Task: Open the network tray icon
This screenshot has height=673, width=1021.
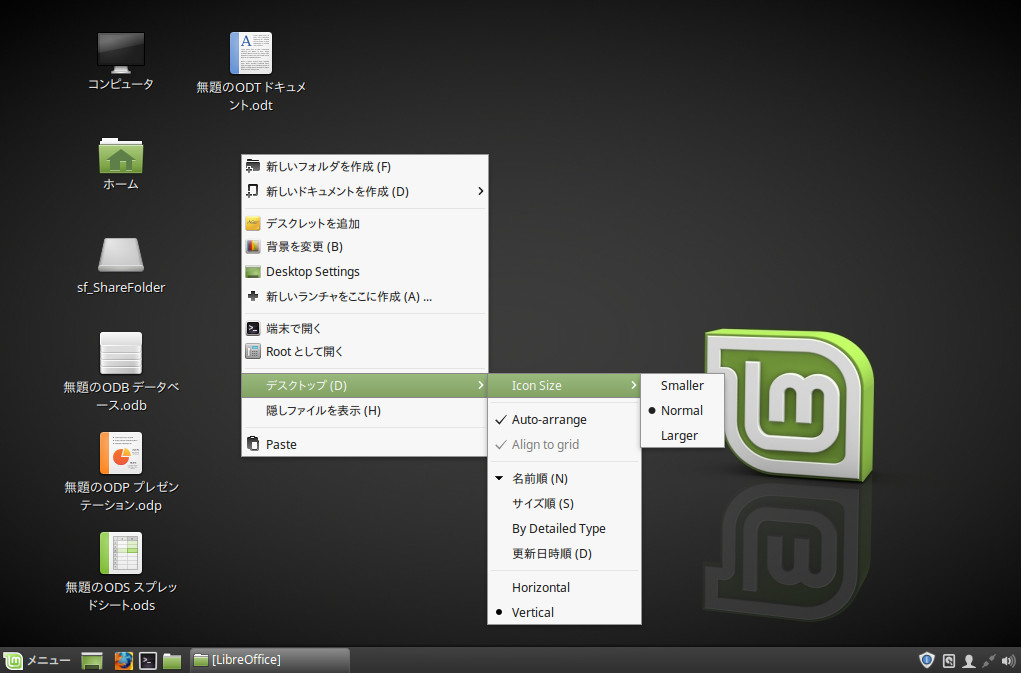Action: (988, 661)
